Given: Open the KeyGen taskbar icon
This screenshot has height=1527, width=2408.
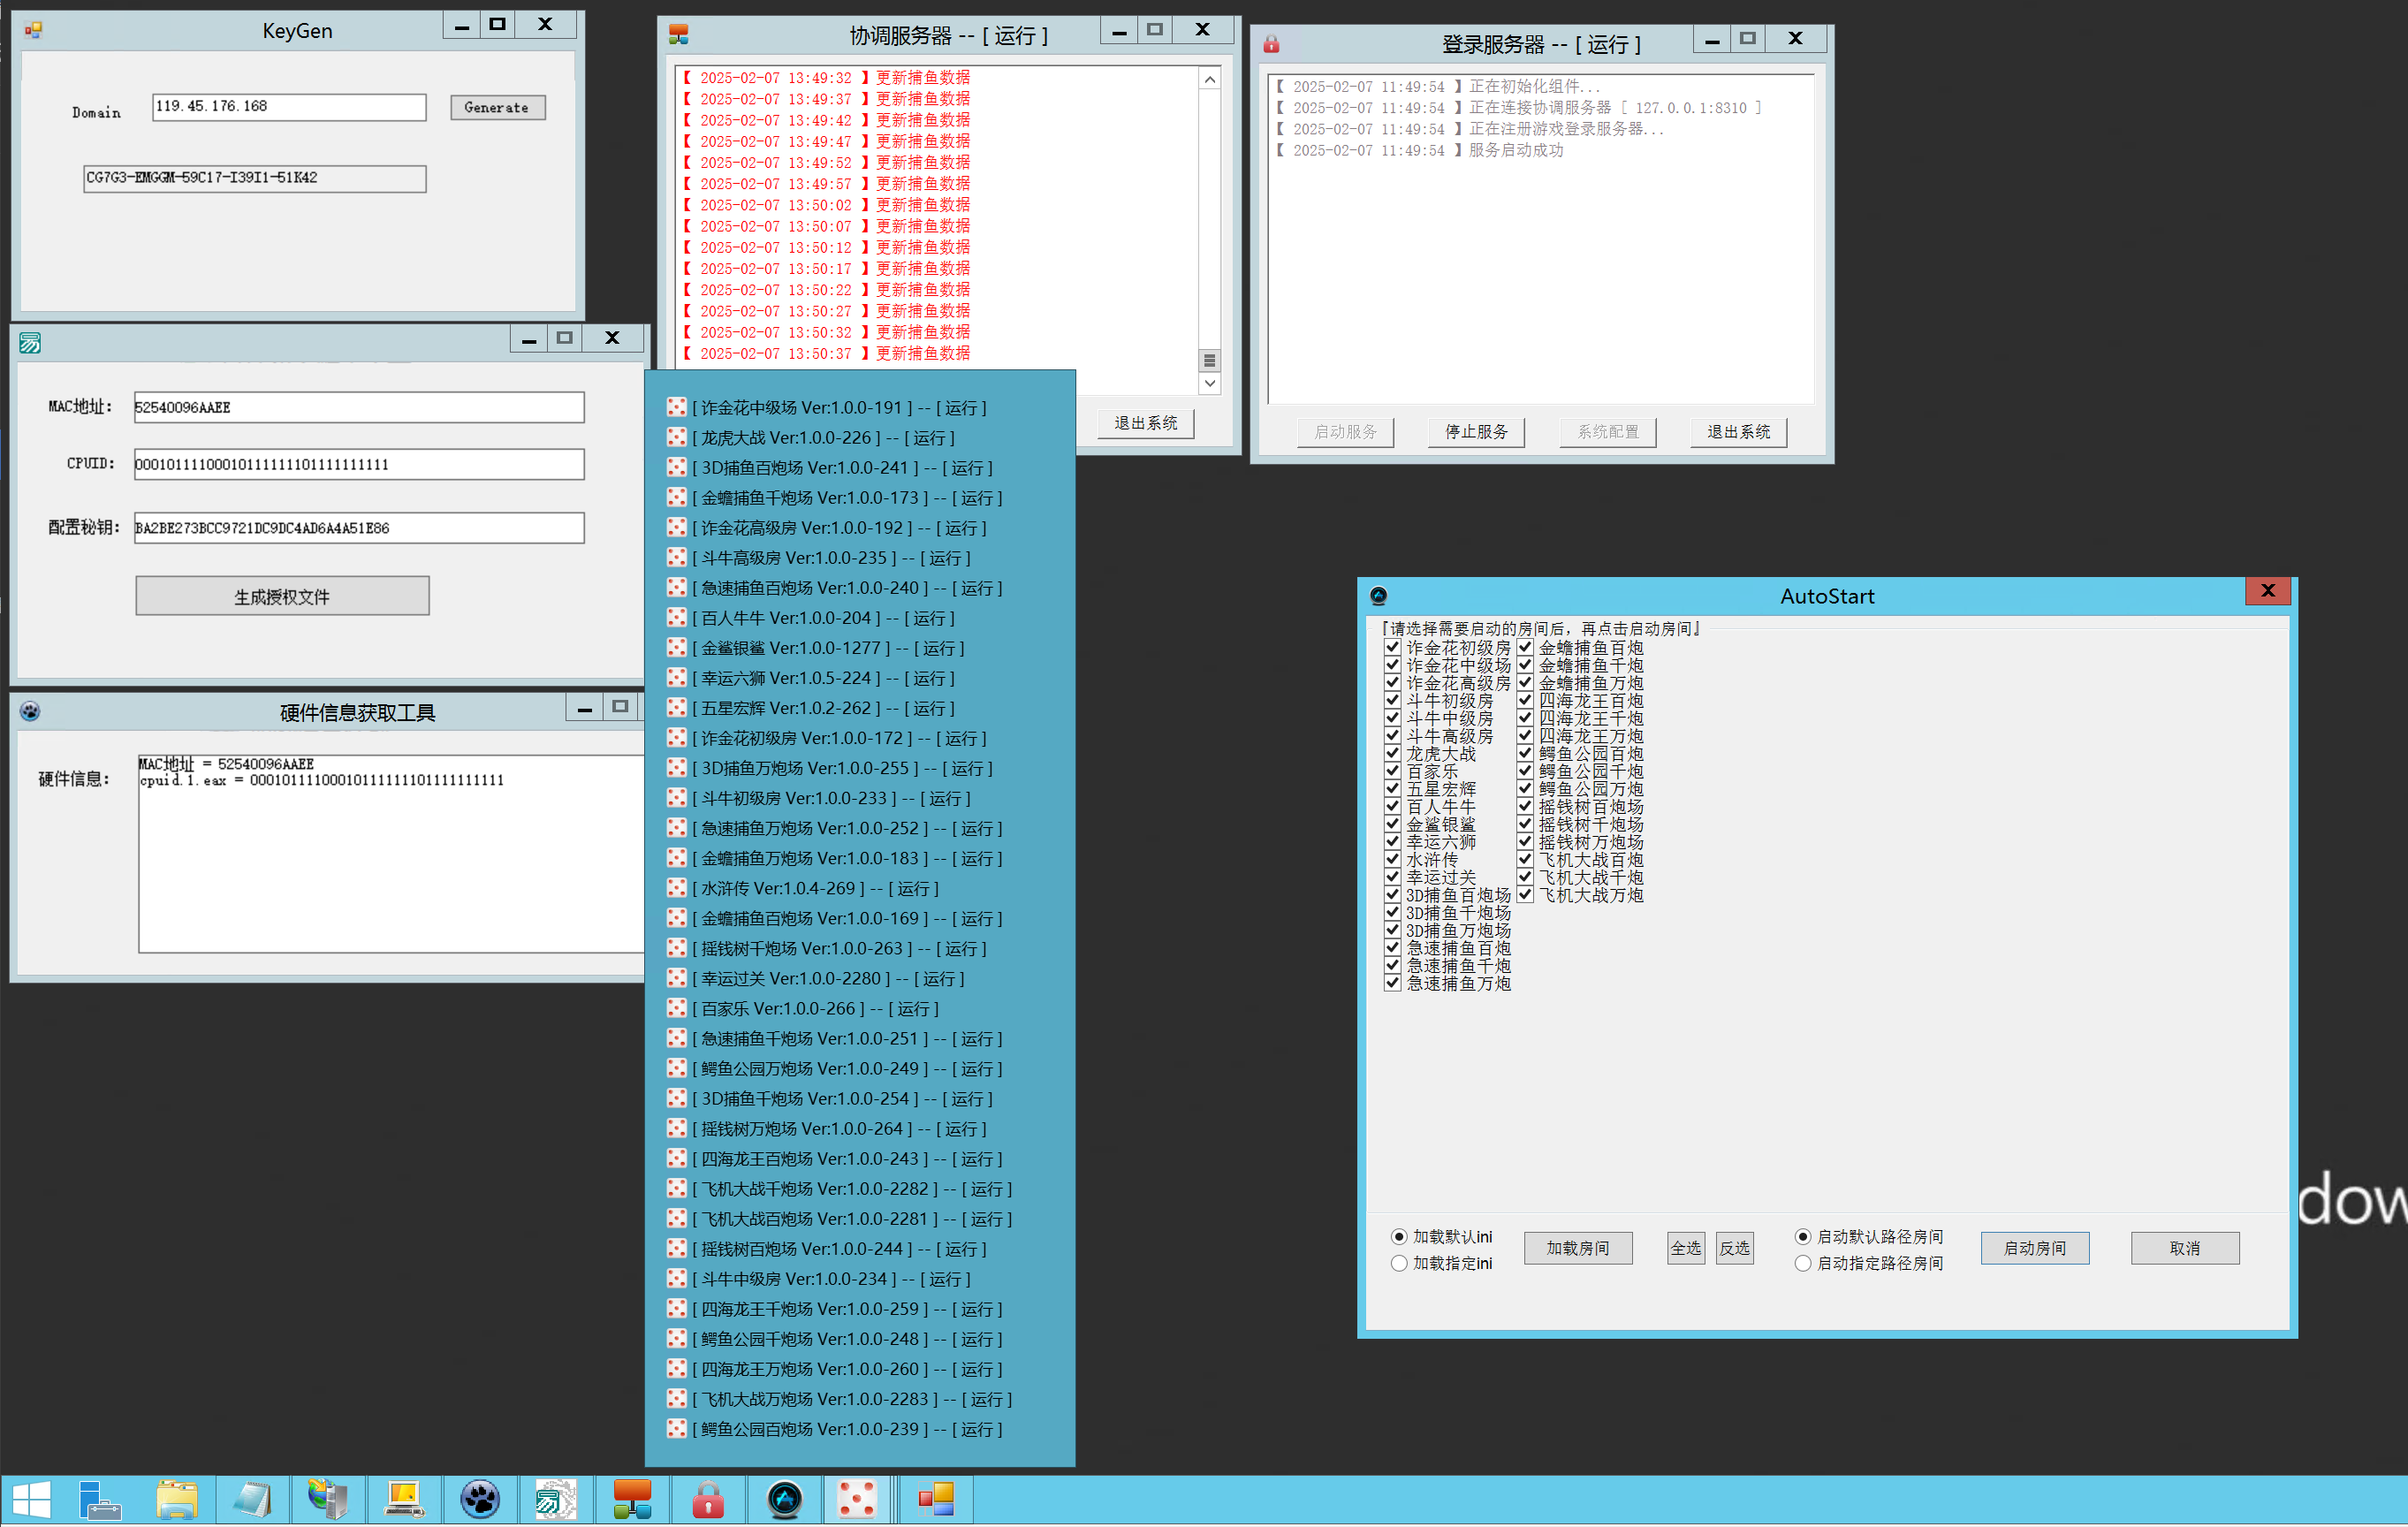Looking at the screenshot, I should [936, 1500].
